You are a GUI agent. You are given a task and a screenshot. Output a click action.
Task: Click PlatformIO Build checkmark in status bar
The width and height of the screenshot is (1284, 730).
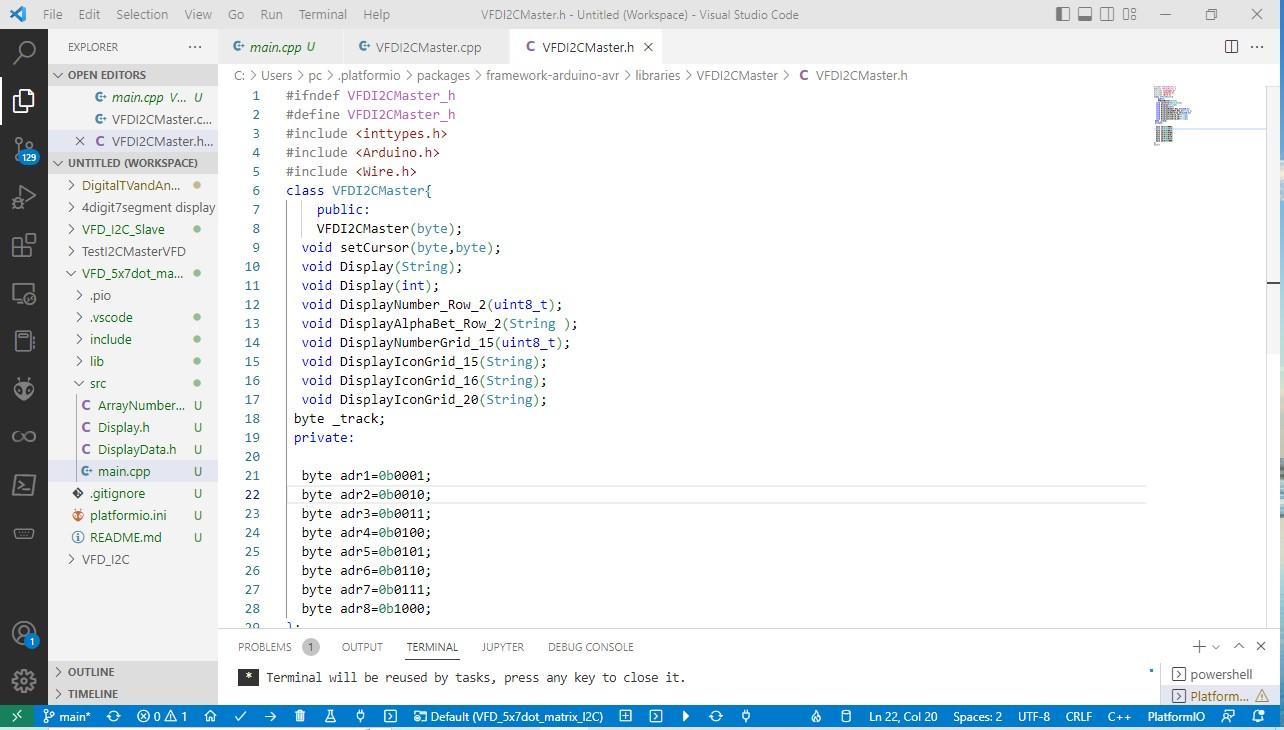coord(240,716)
